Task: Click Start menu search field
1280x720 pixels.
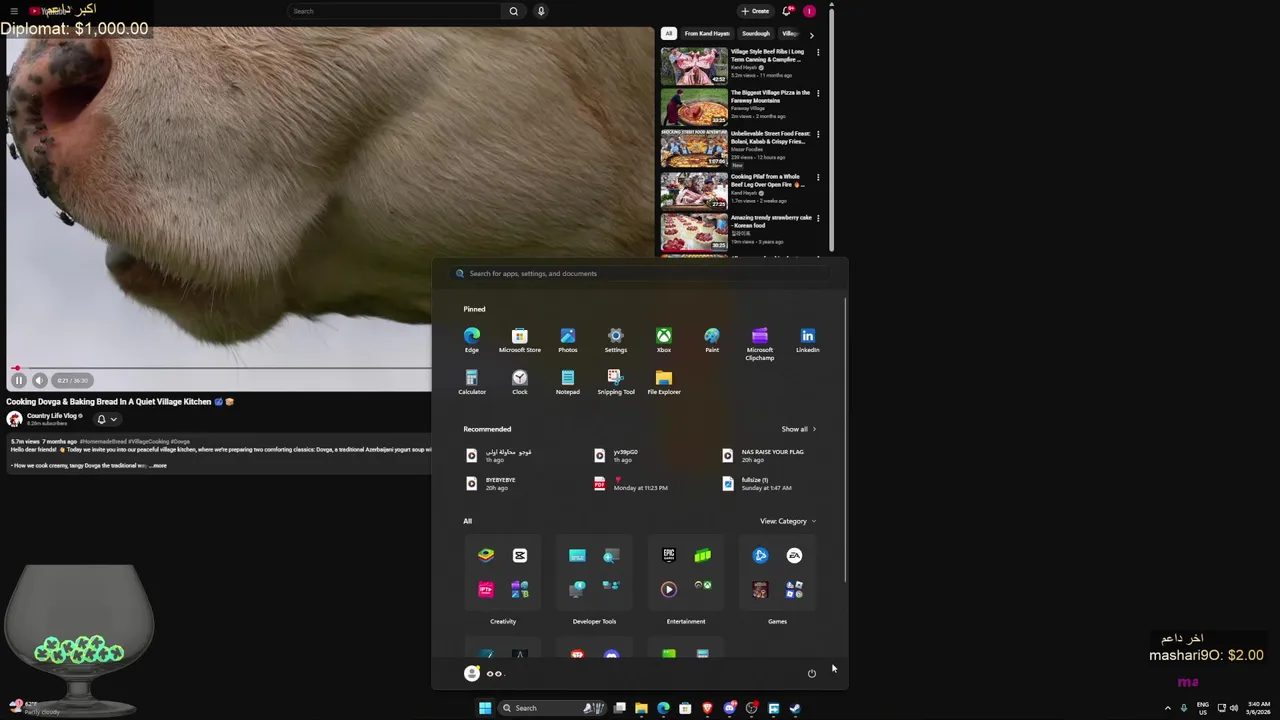Action: point(640,273)
